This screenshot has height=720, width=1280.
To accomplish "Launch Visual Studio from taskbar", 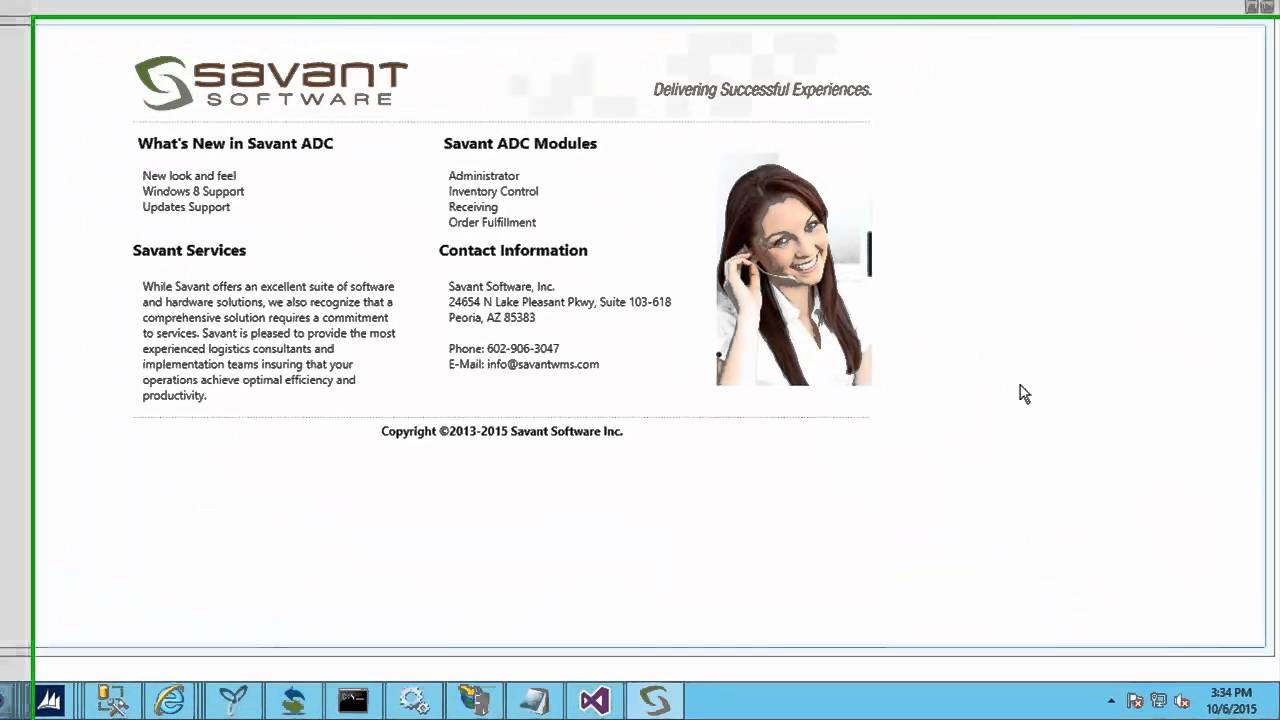I will (594, 701).
